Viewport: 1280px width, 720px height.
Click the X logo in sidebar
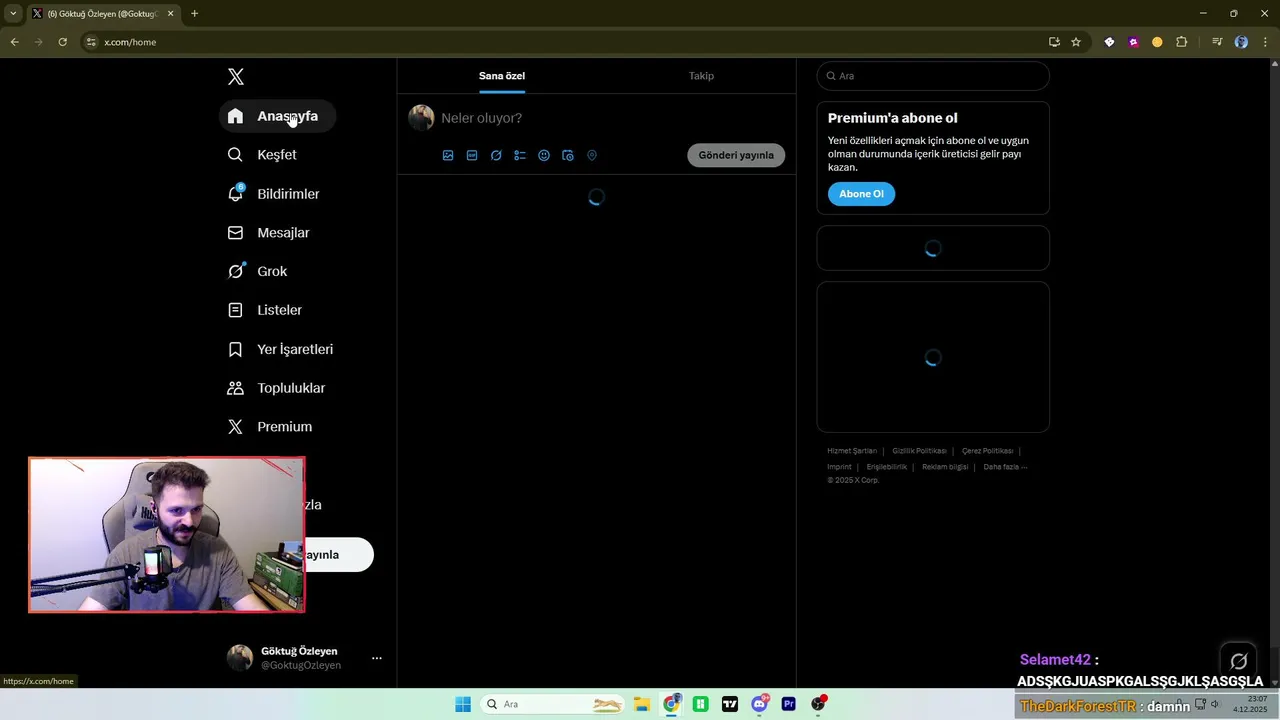pyautogui.click(x=236, y=77)
